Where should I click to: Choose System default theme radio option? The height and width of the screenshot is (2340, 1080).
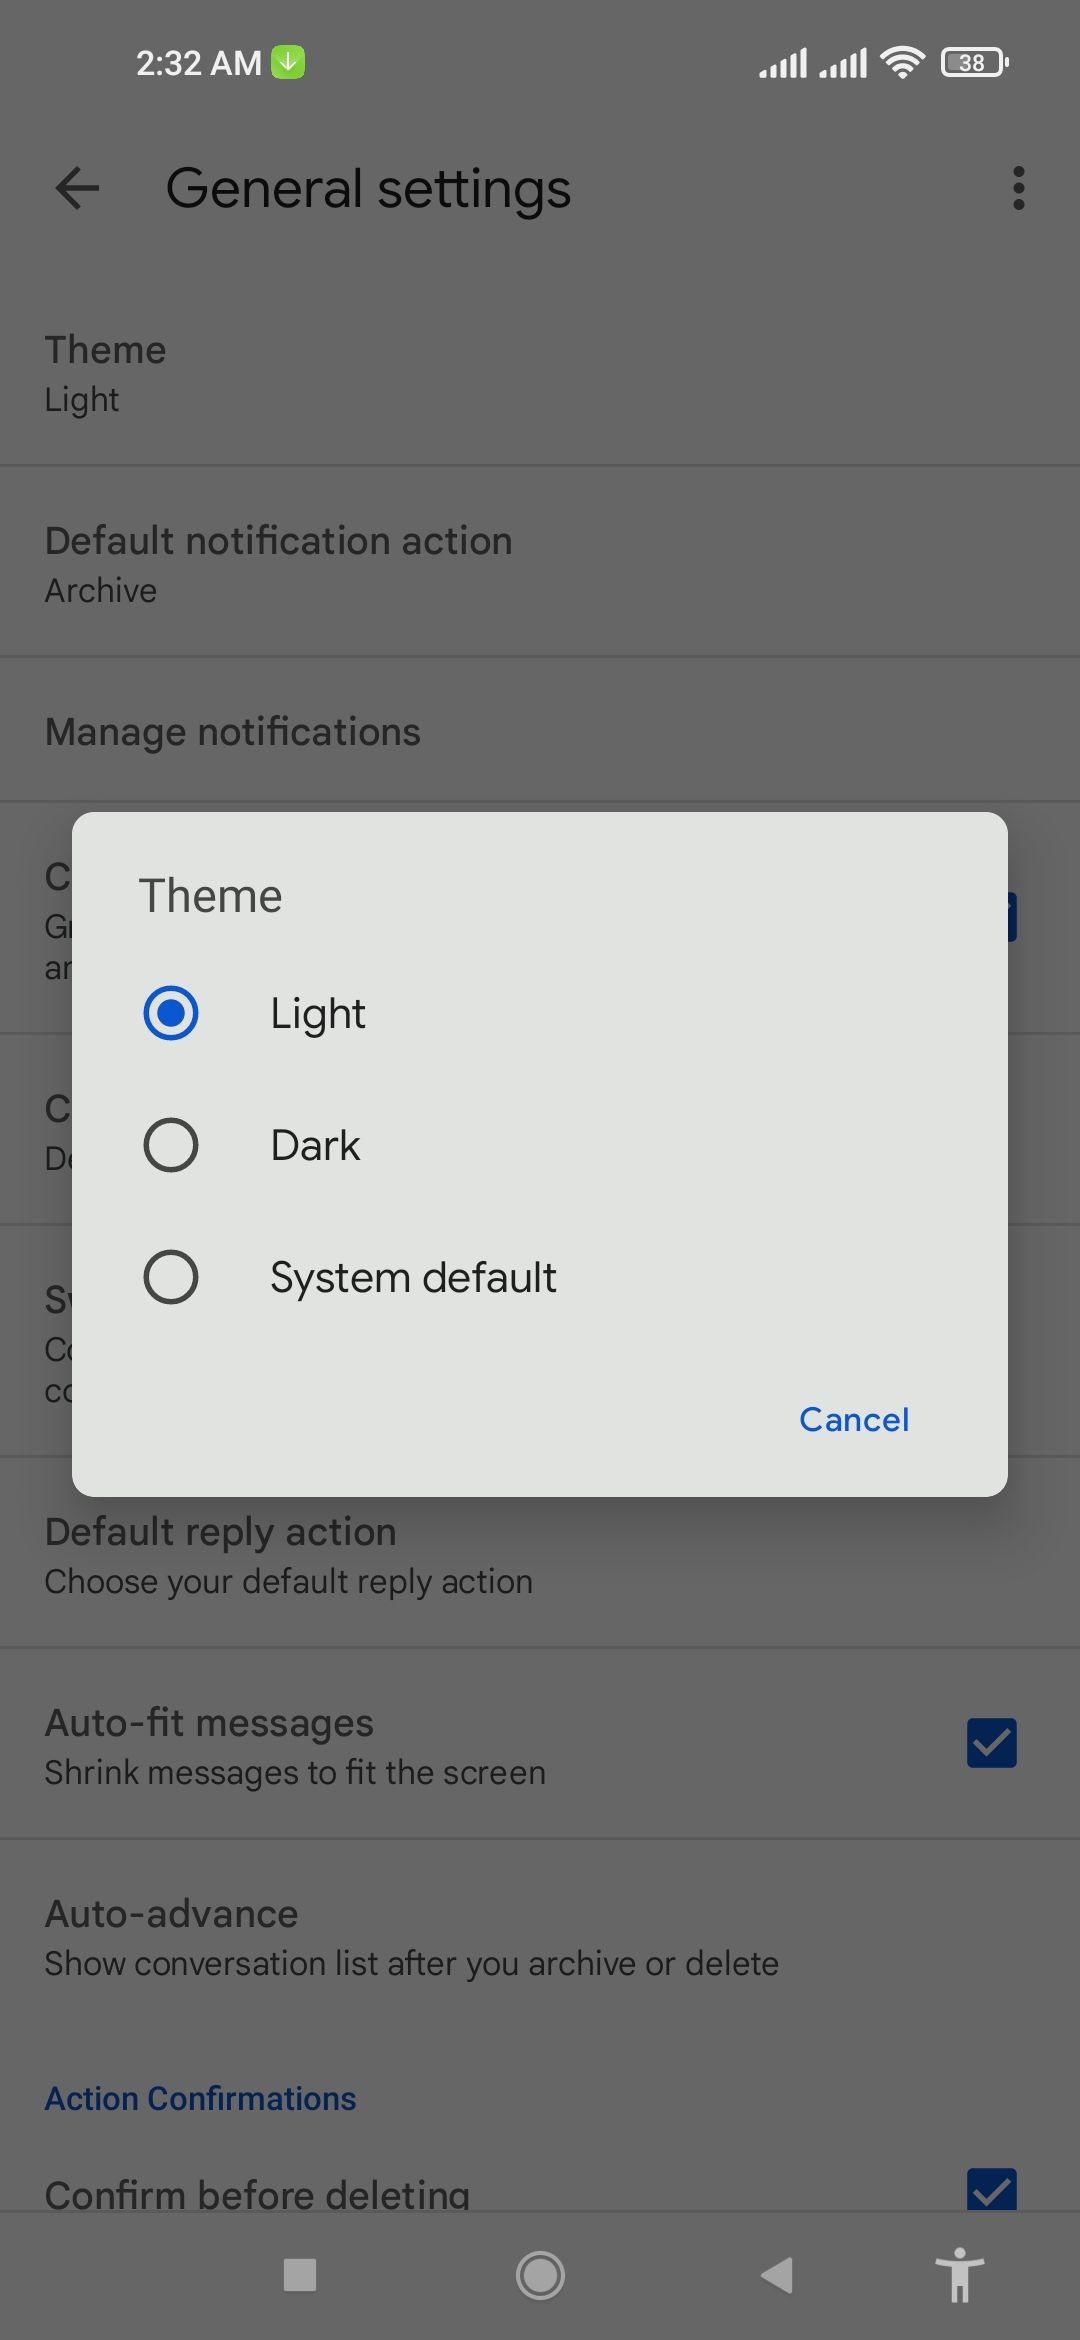coord(171,1277)
